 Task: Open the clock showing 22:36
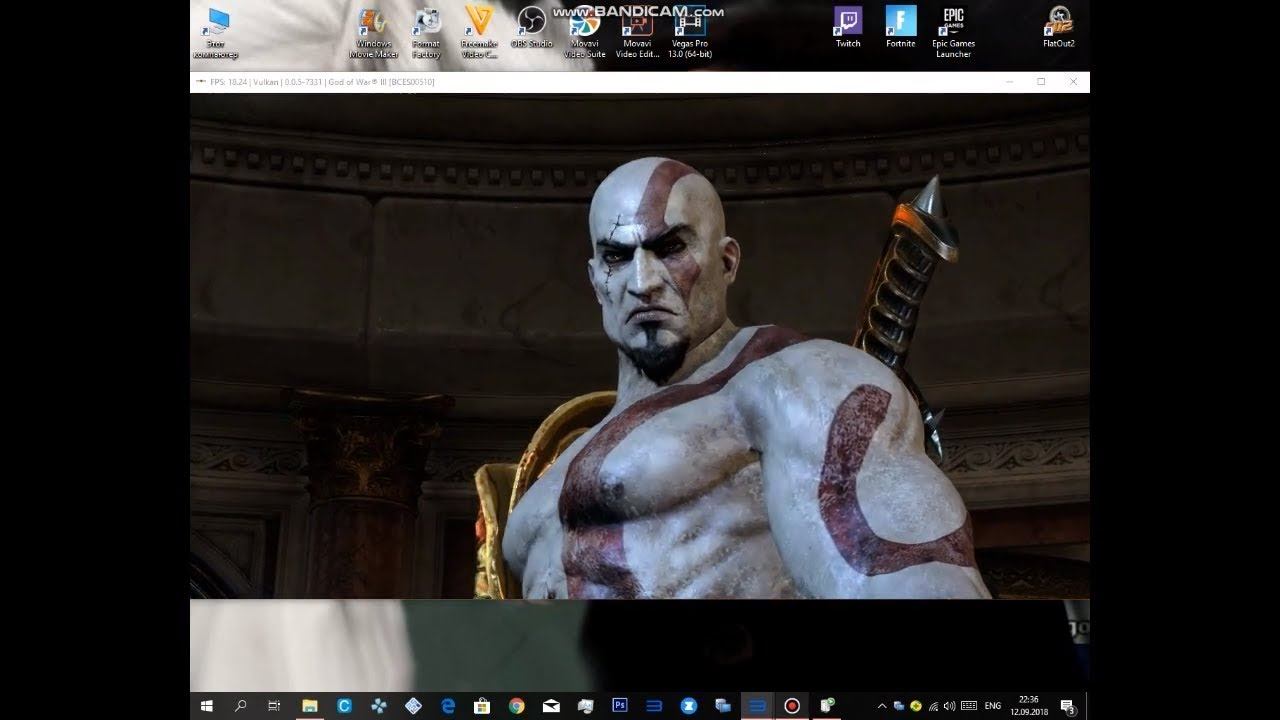[x=1028, y=706]
